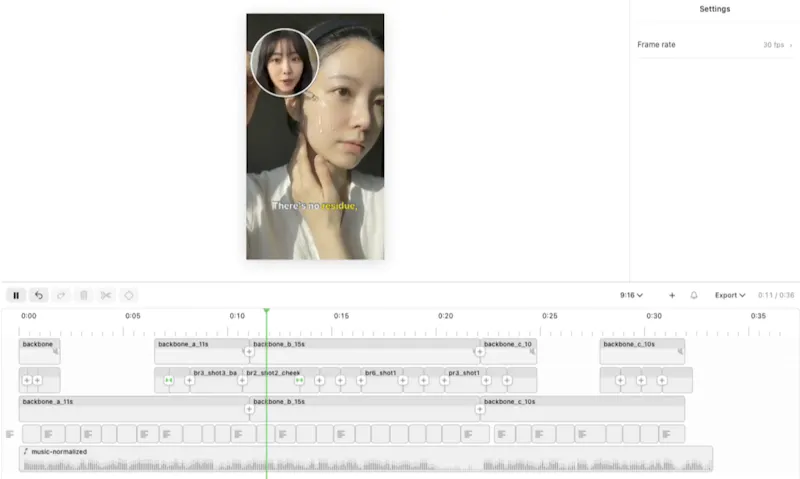Click the Settings panel heading
800x479 pixels.
tap(714, 9)
